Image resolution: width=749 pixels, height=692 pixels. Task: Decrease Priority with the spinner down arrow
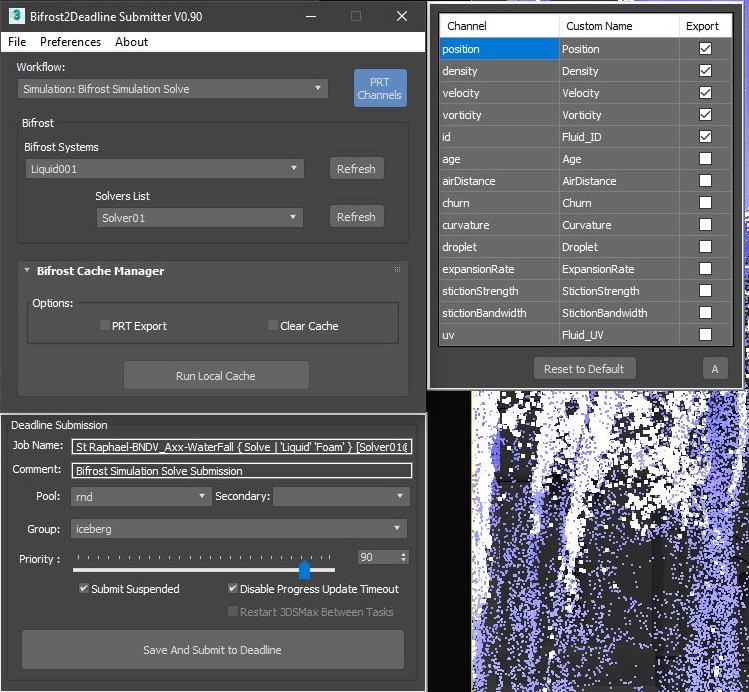click(x=404, y=561)
